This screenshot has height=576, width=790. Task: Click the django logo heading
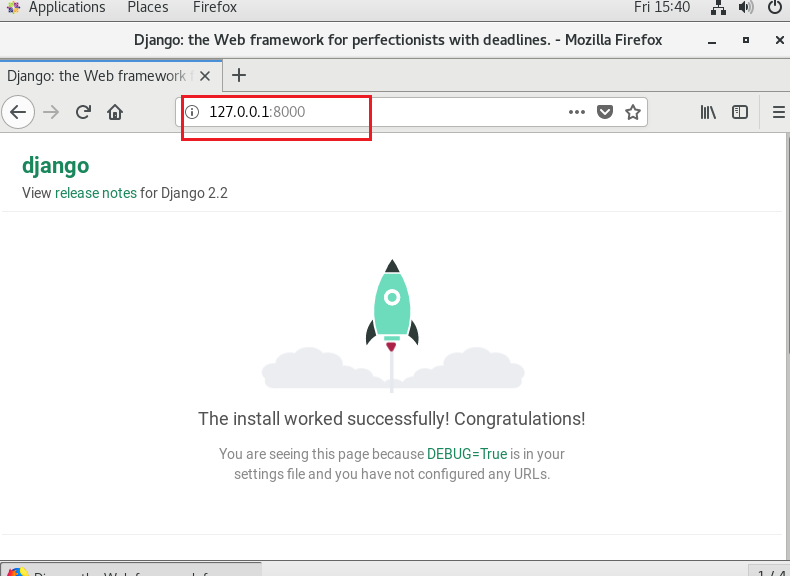(x=55, y=166)
